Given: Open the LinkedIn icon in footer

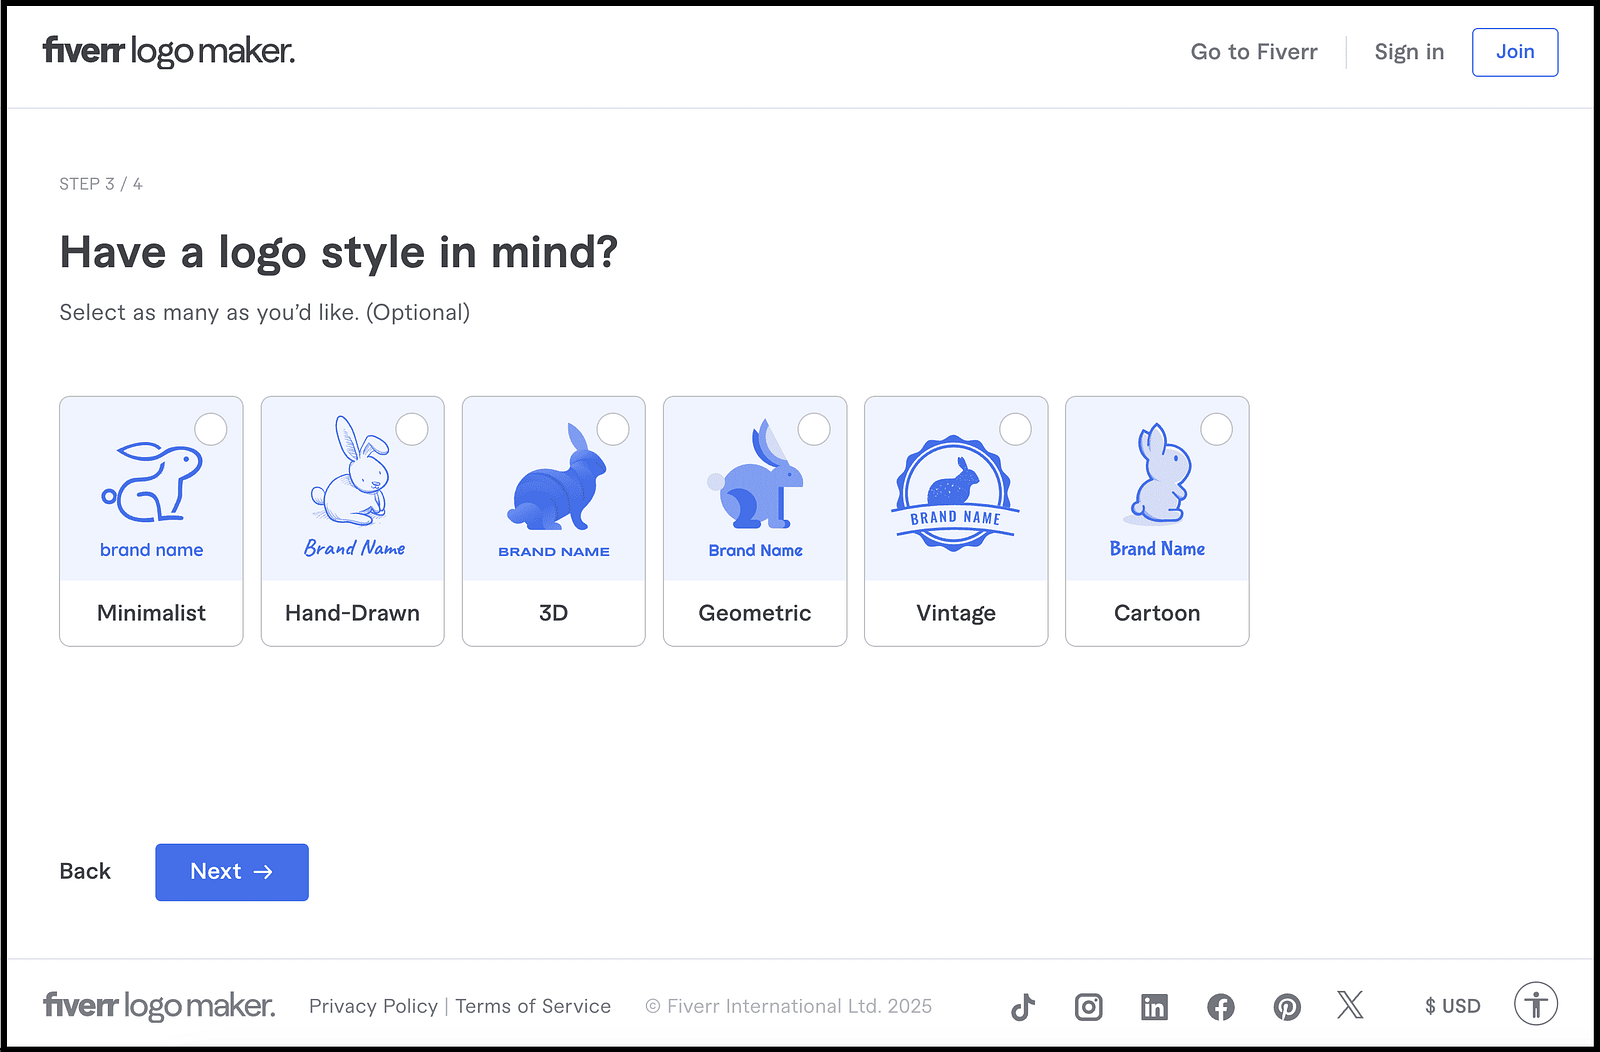Looking at the screenshot, I should point(1154,1007).
